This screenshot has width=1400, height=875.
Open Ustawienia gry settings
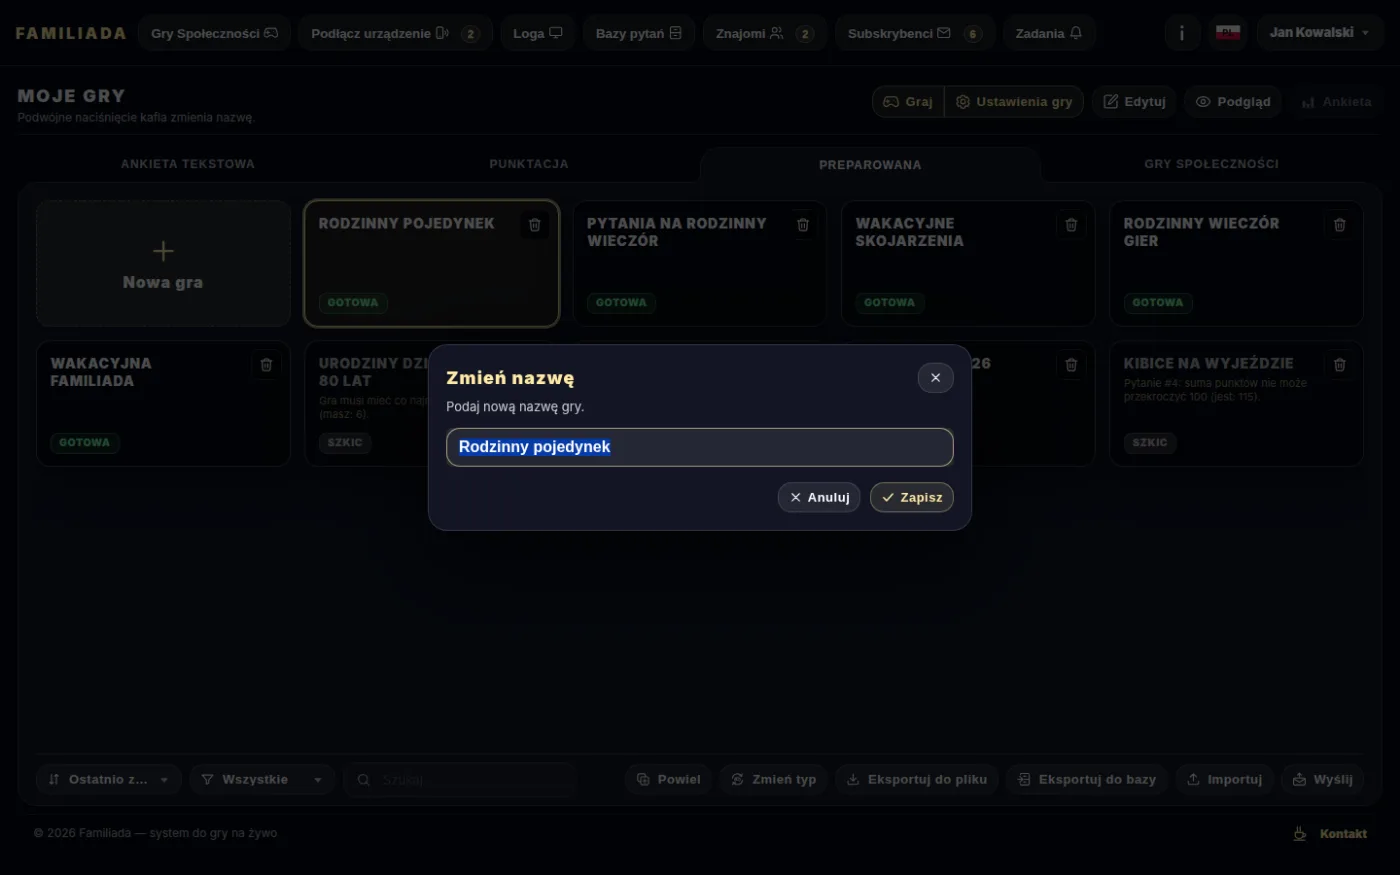(x=1014, y=102)
